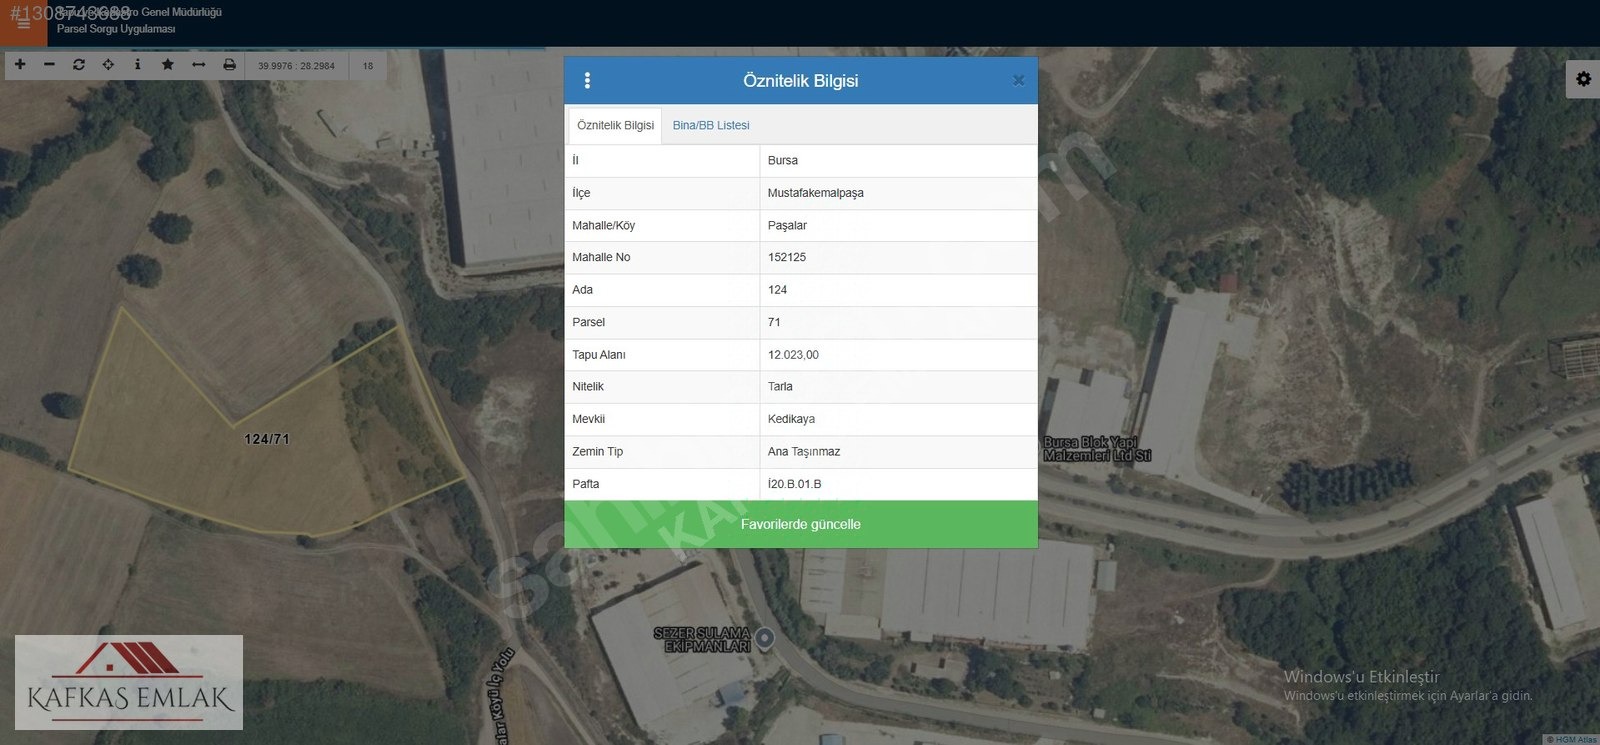1600x745 pixels.
Task: Click the Zemin Tip value Ana Taşınmaz
Action: [804, 452]
